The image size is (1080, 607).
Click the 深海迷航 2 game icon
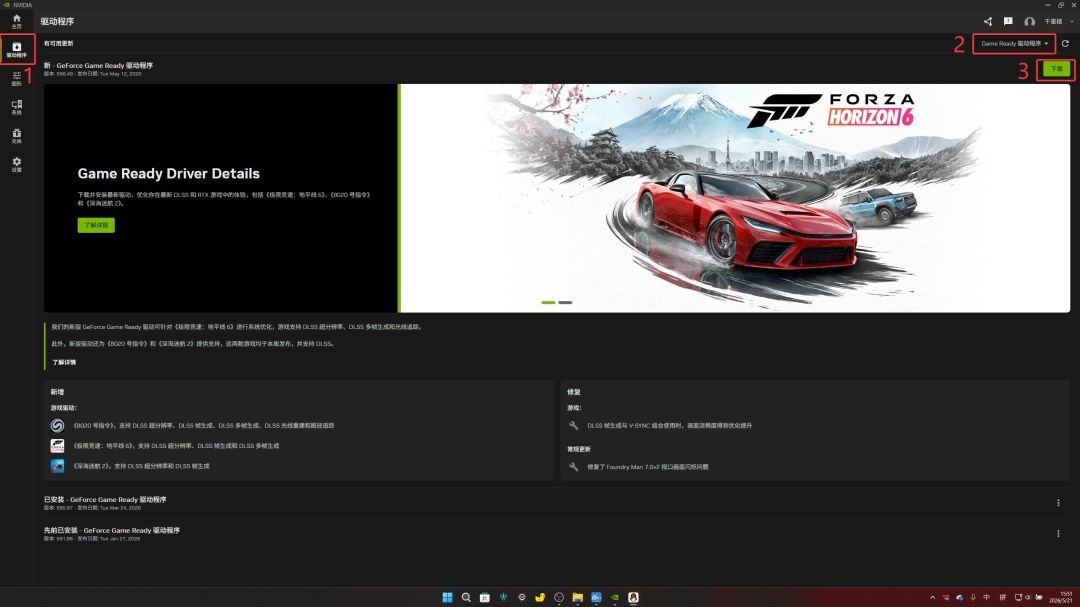(x=57, y=466)
